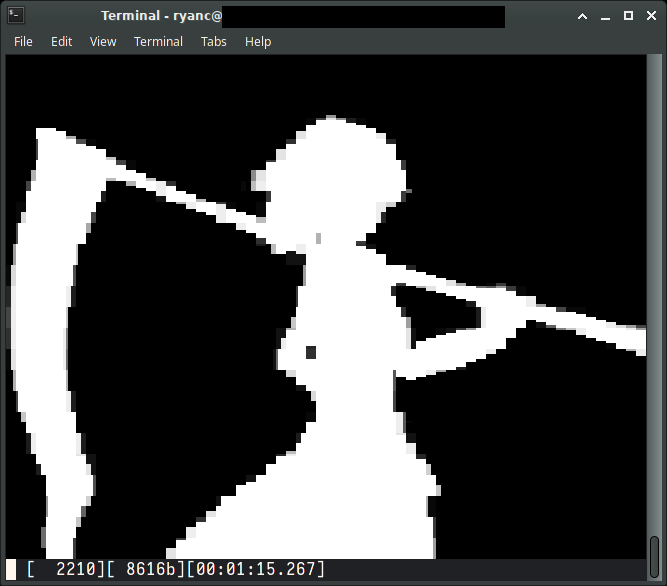Maximize the Terminal window

628,16
